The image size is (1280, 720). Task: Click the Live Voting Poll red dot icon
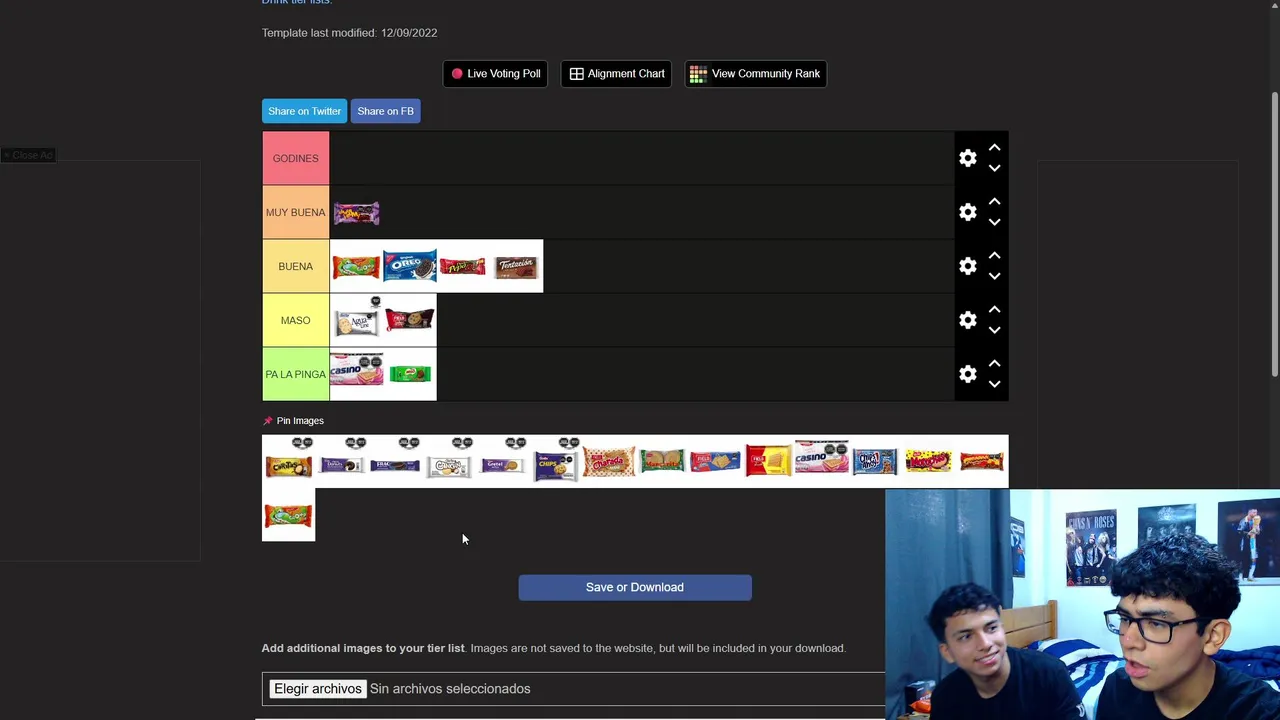[x=457, y=73]
